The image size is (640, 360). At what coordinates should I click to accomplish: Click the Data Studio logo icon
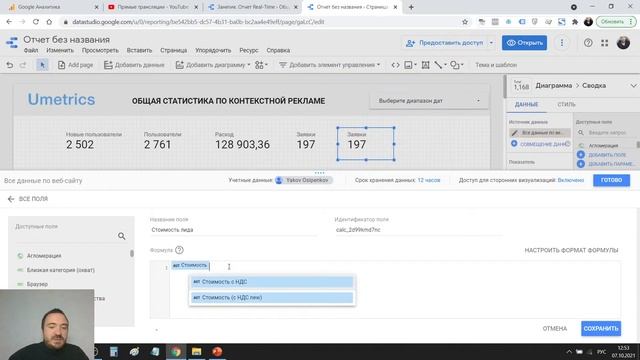tap(12, 43)
